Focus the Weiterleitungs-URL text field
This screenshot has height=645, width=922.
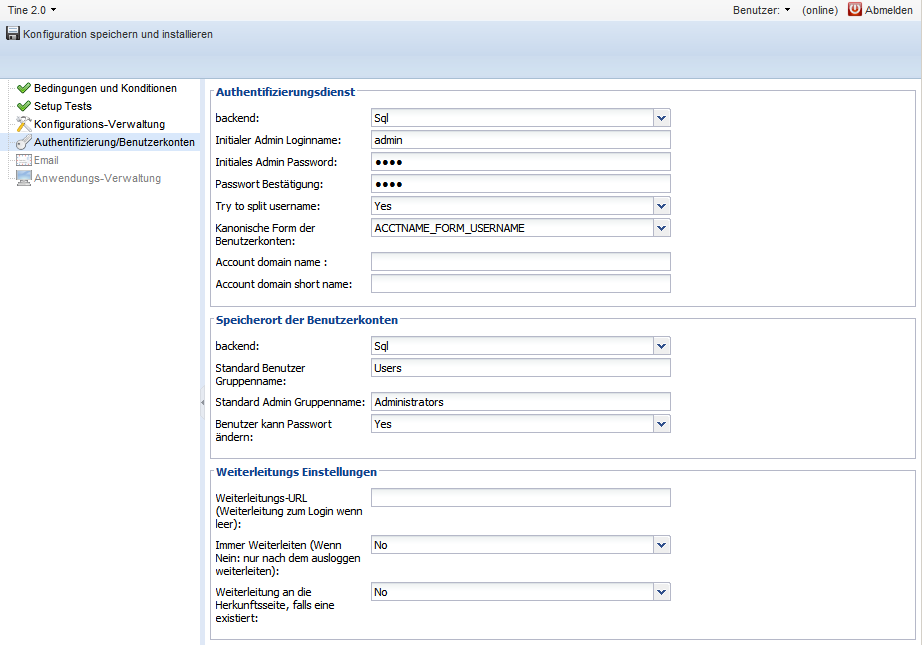point(520,498)
